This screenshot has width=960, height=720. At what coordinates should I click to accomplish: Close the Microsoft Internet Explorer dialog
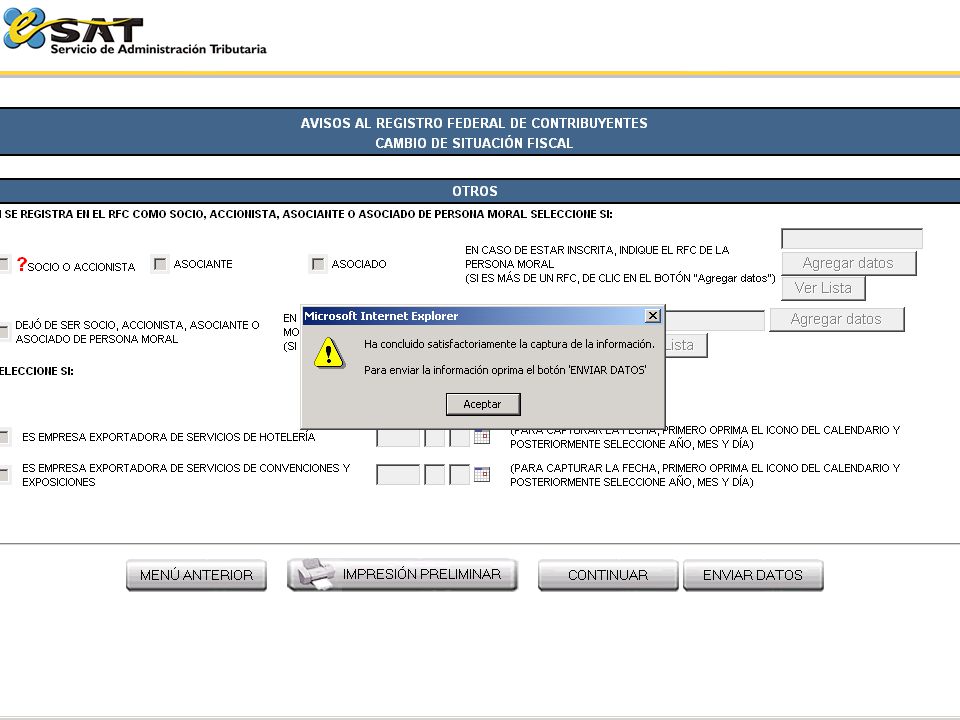coord(653,316)
